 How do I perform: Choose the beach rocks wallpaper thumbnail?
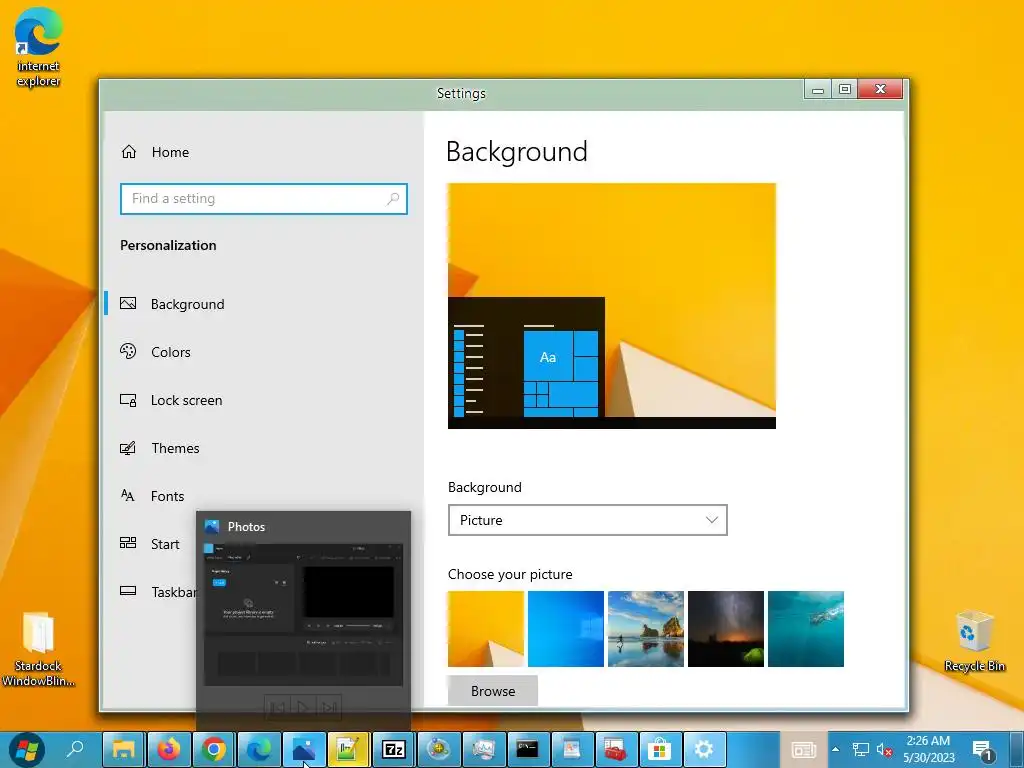(646, 629)
